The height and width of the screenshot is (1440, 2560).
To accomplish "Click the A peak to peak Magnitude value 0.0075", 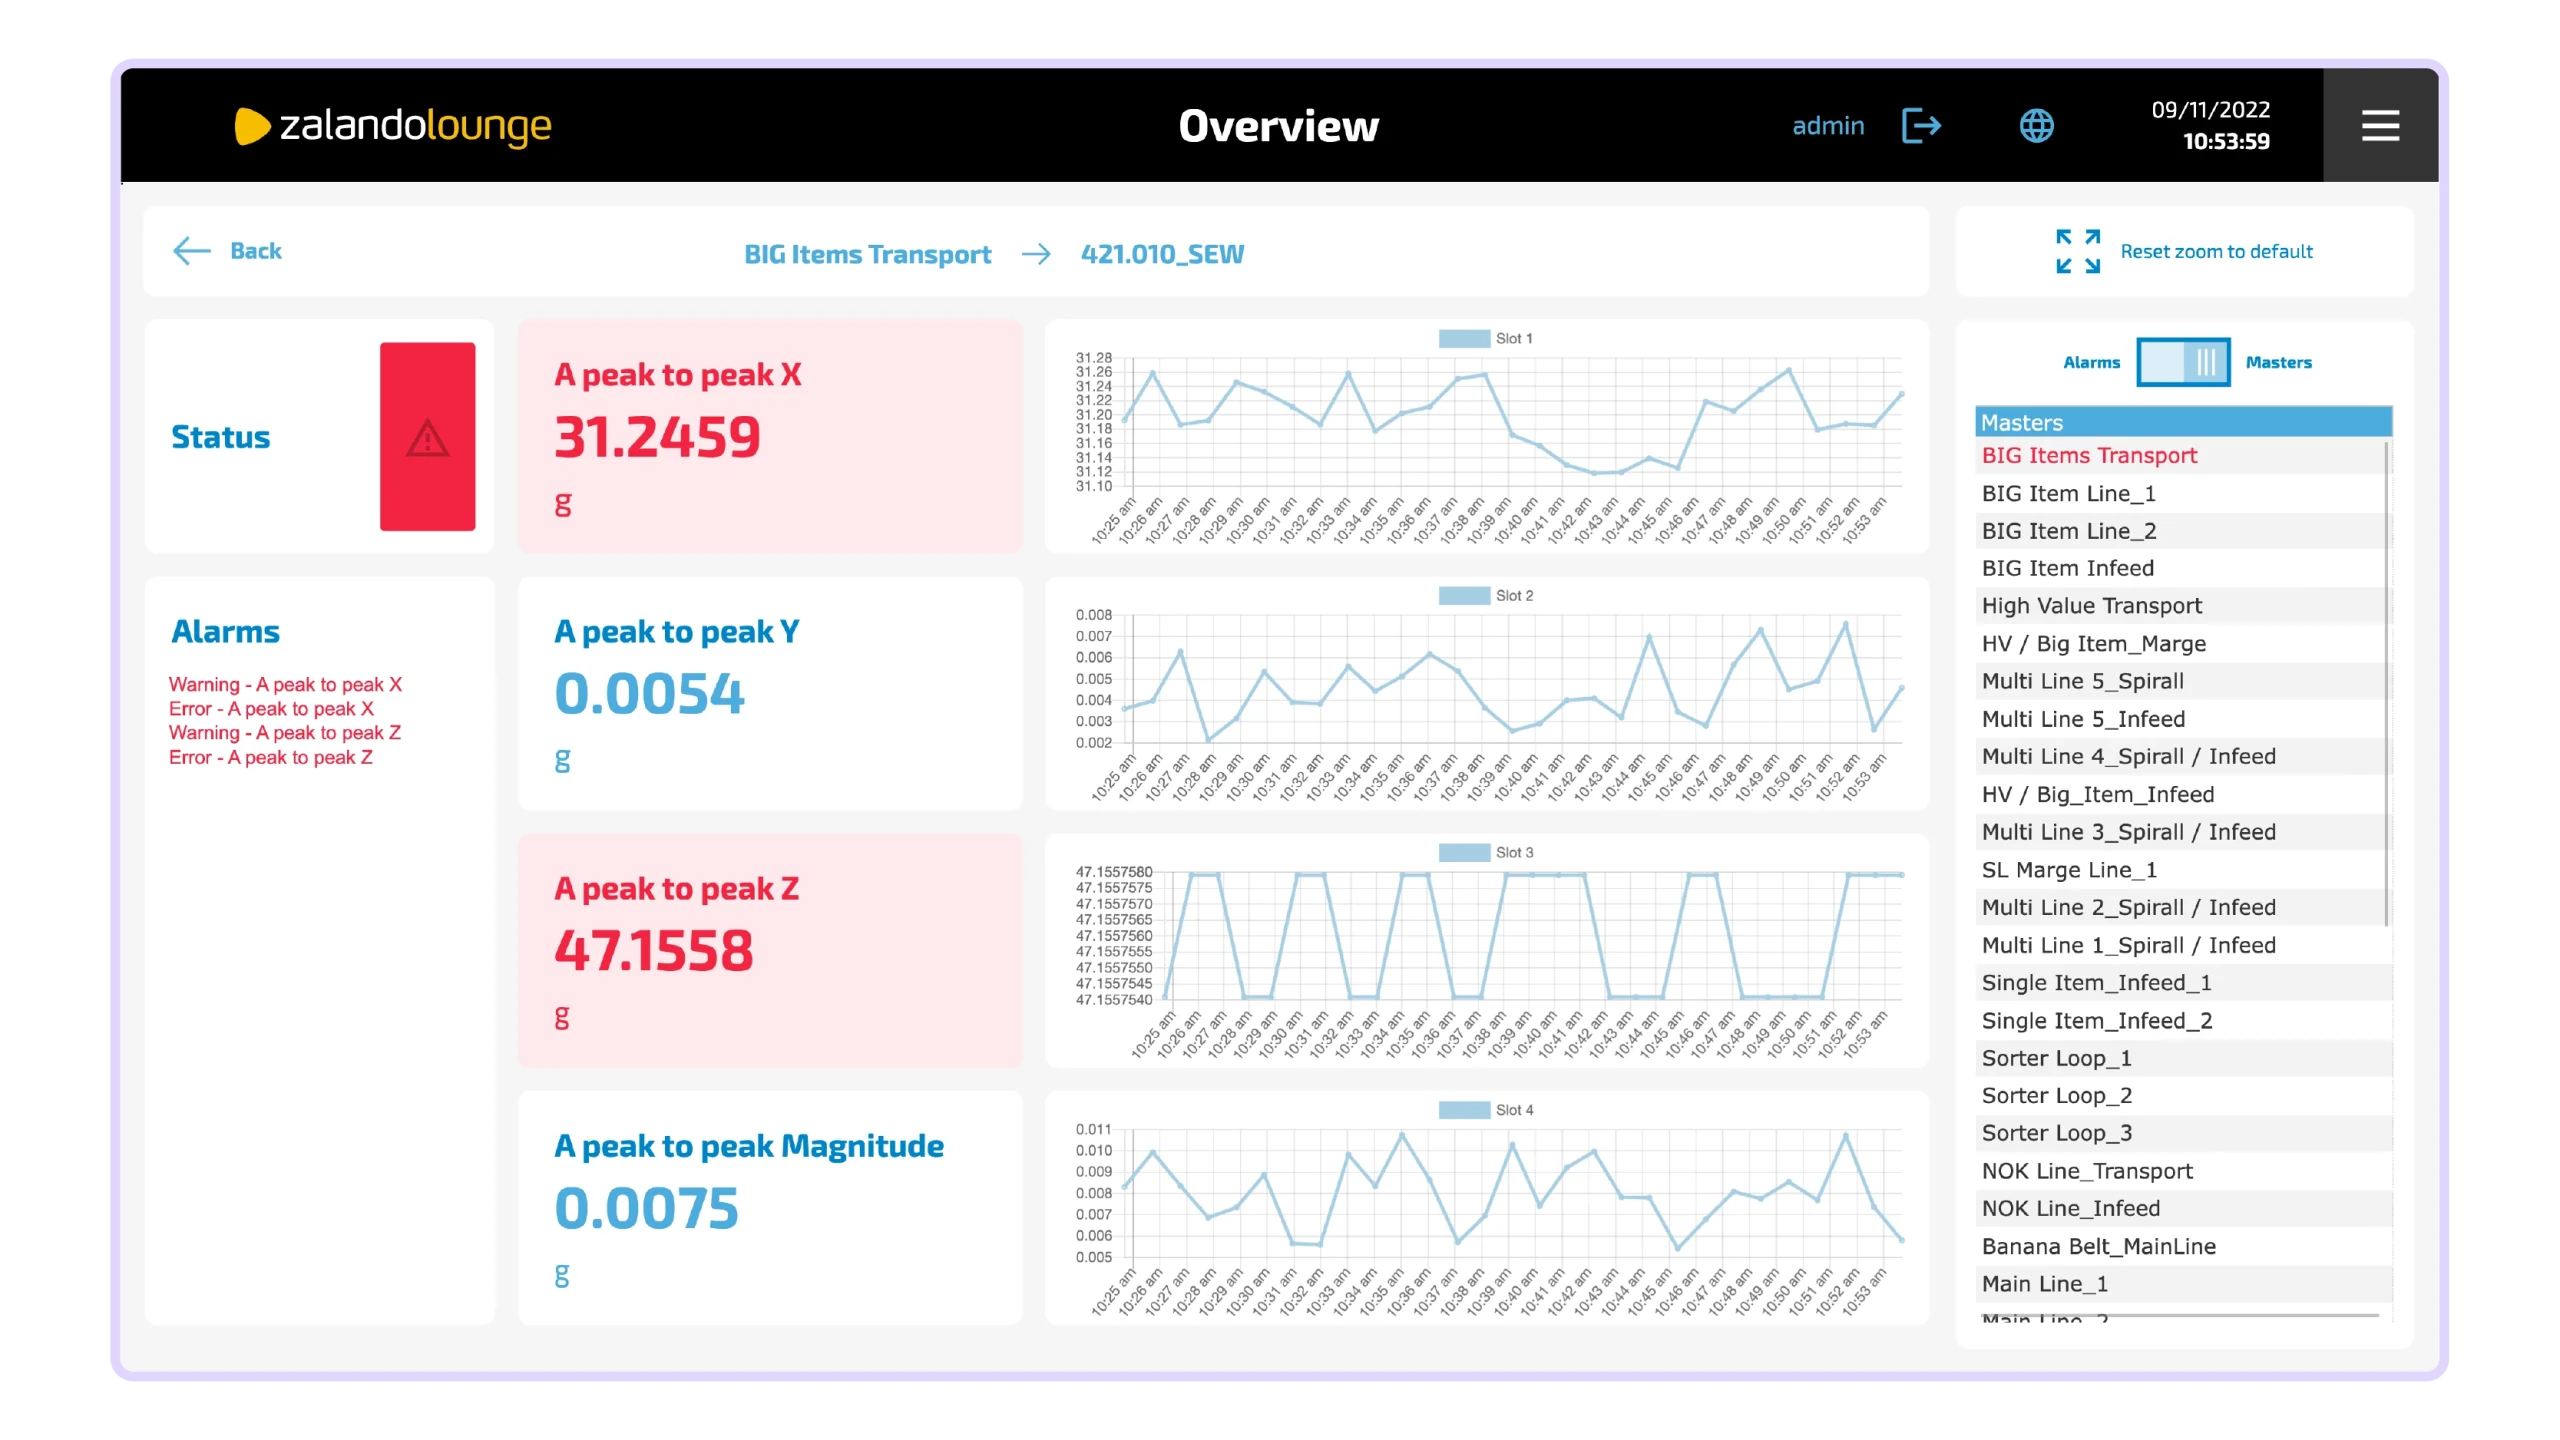I will coord(647,1208).
